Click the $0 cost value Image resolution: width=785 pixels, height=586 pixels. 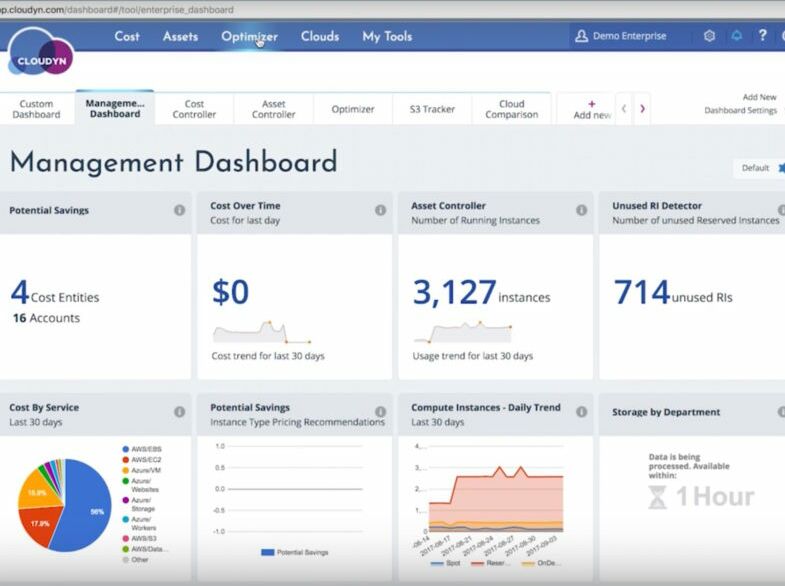230,292
